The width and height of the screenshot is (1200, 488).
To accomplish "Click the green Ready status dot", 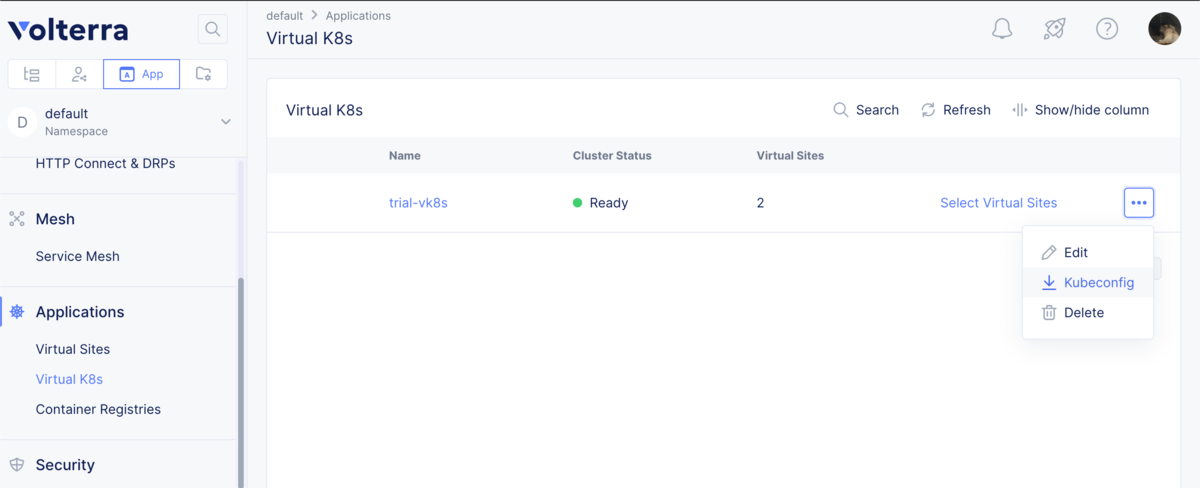I will click(x=578, y=203).
